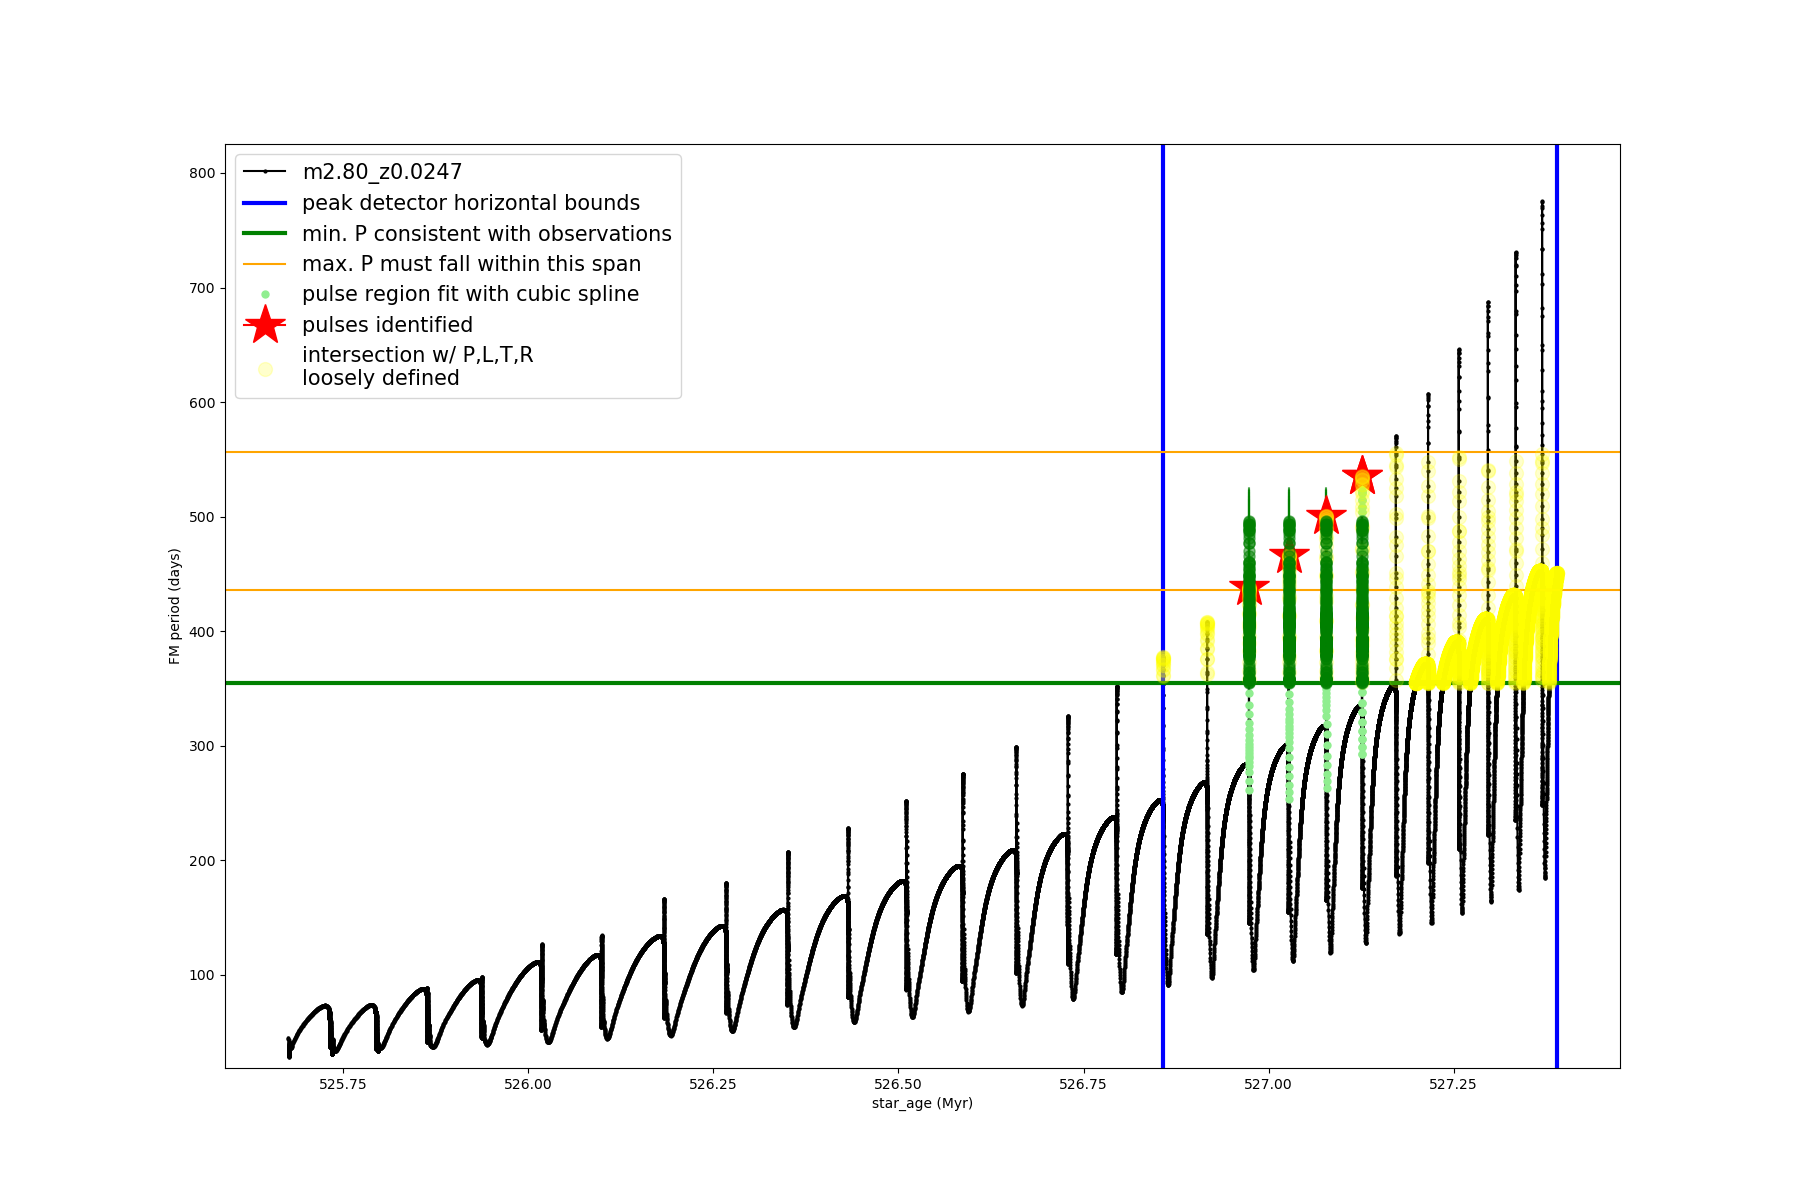Click the blue line sample in the legend
Image resolution: width=1800 pixels, height=1200 pixels.
265,203
